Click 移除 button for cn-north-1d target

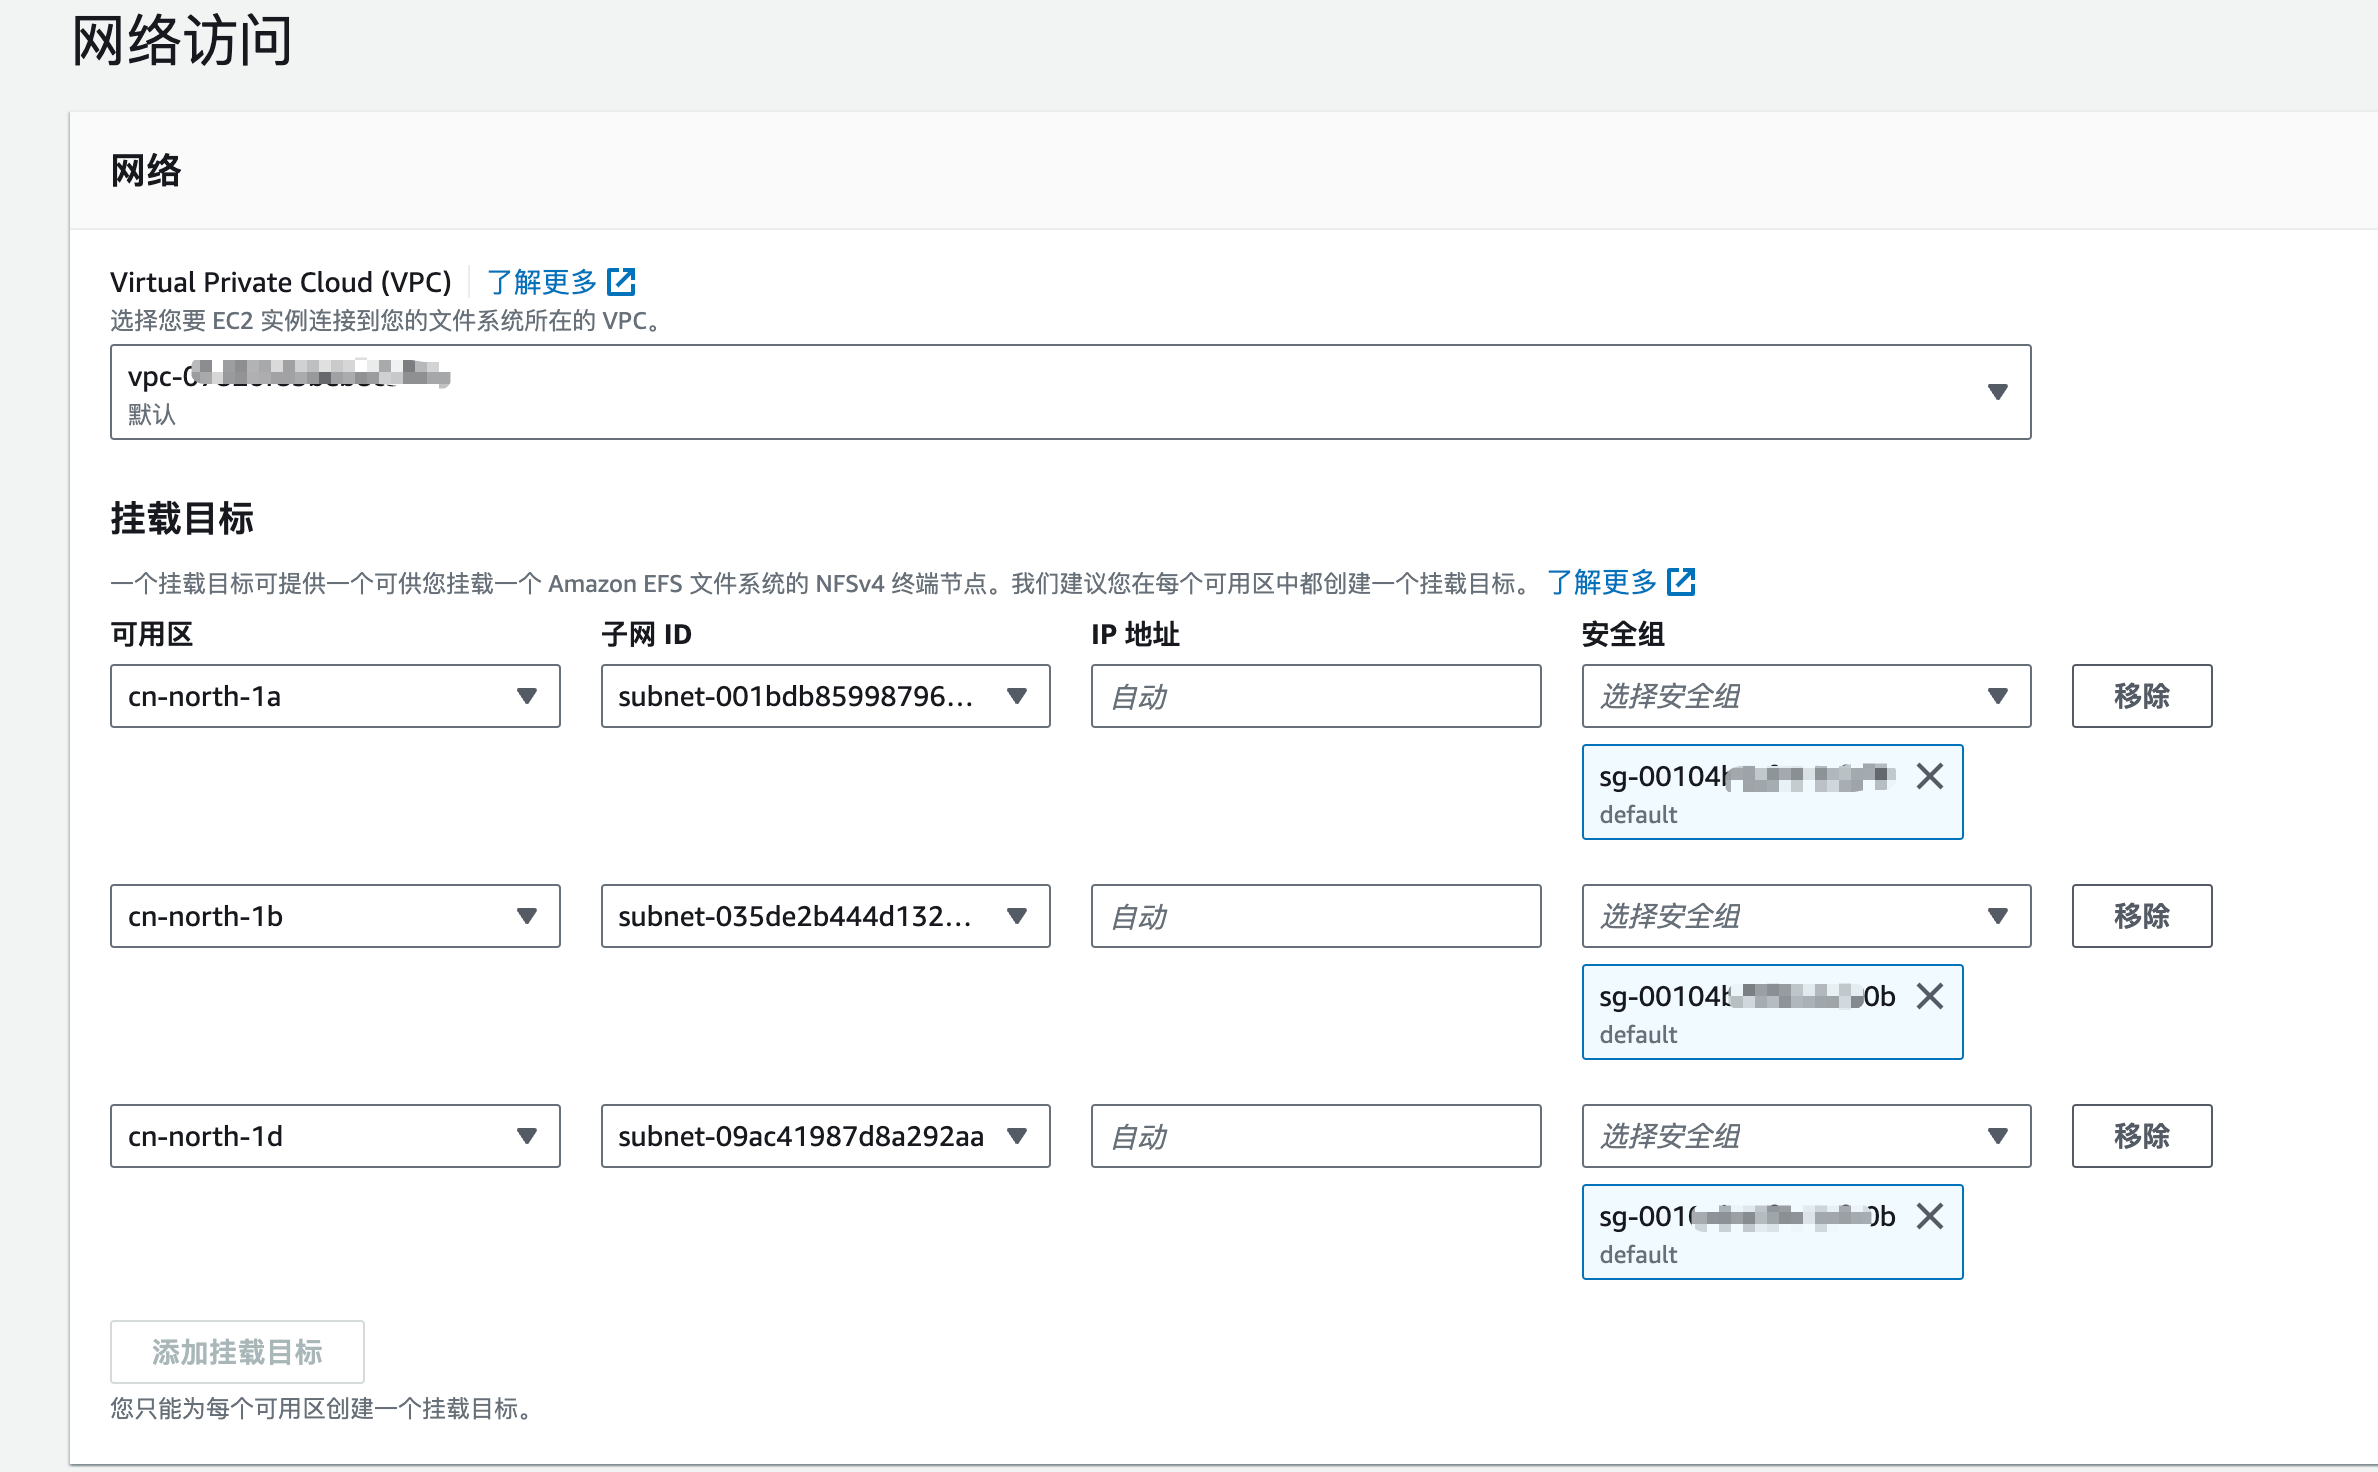click(x=2141, y=1136)
